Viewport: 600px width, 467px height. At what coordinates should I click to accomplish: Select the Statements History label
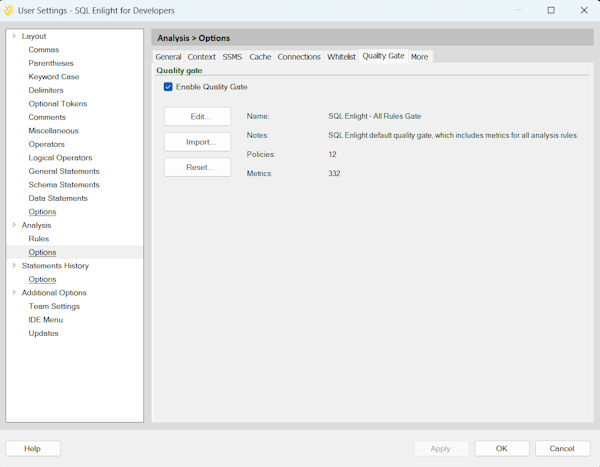tap(55, 266)
